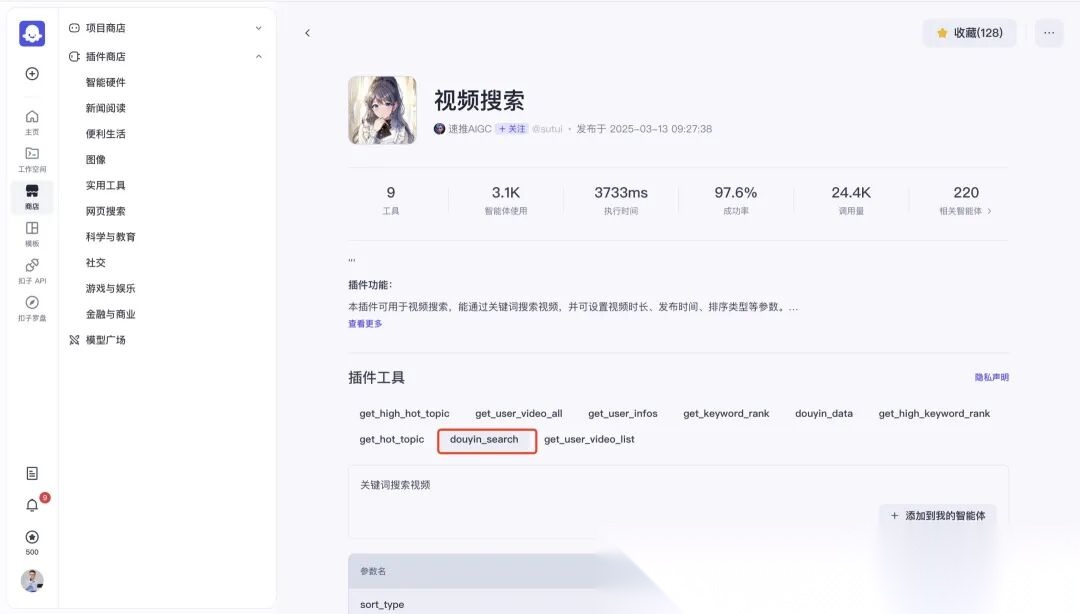The height and width of the screenshot is (614, 1080).
Task: Toggle the 收藏(128) favorite star
Action: (x=969, y=33)
